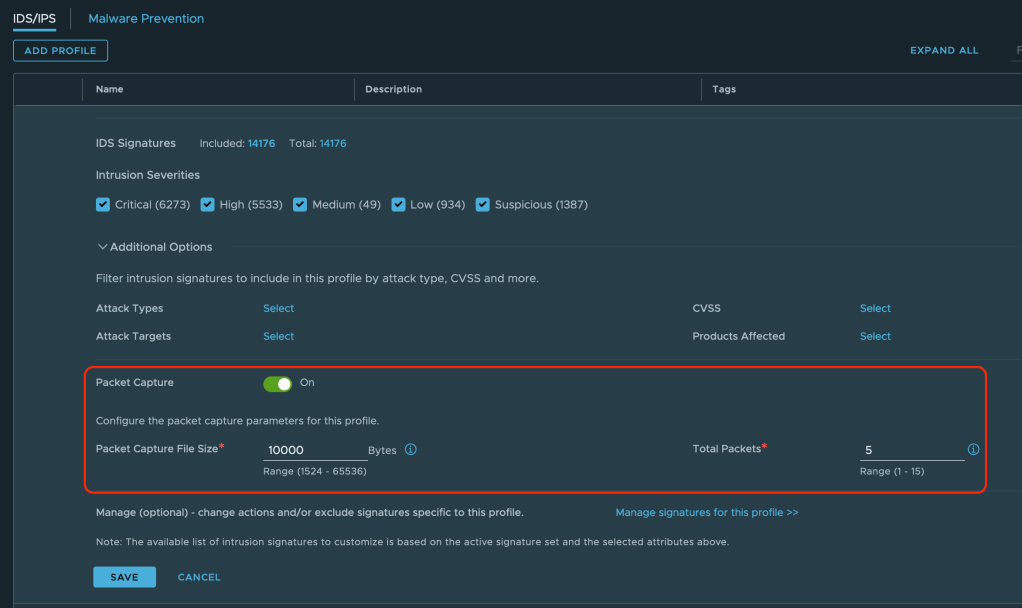Viewport: 1022px width, 608px height.
Task: Click info icon next to Packet Capture File Size
Action: 411,450
